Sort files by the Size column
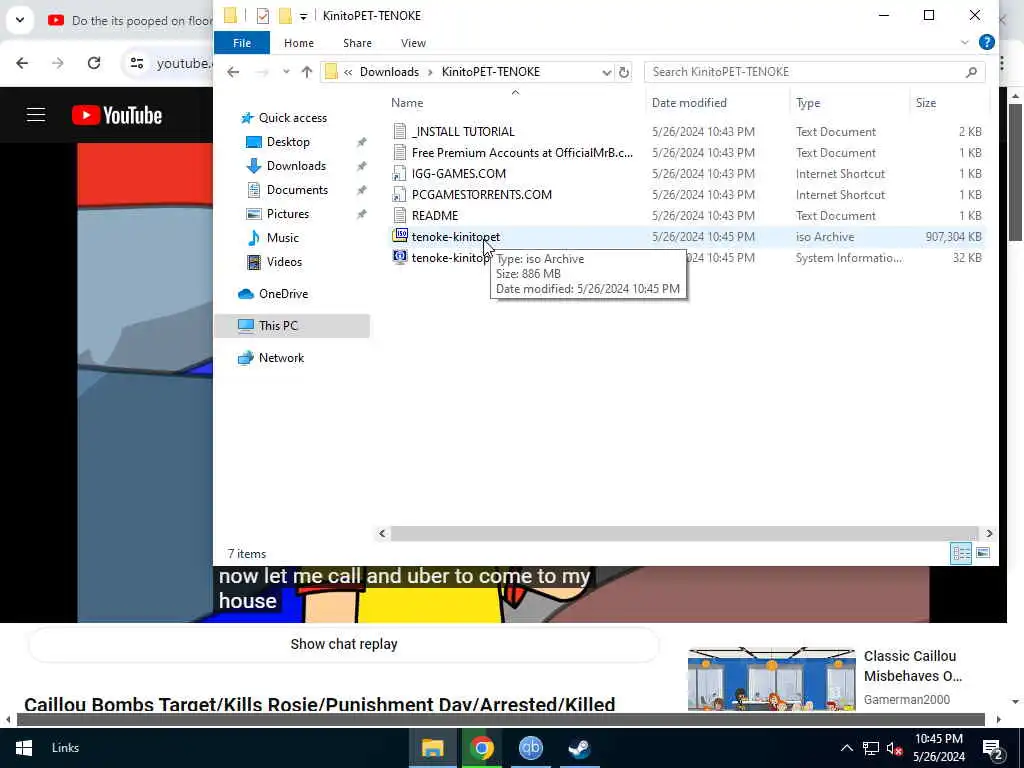This screenshot has height=768, width=1024. click(x=925, y=103)
